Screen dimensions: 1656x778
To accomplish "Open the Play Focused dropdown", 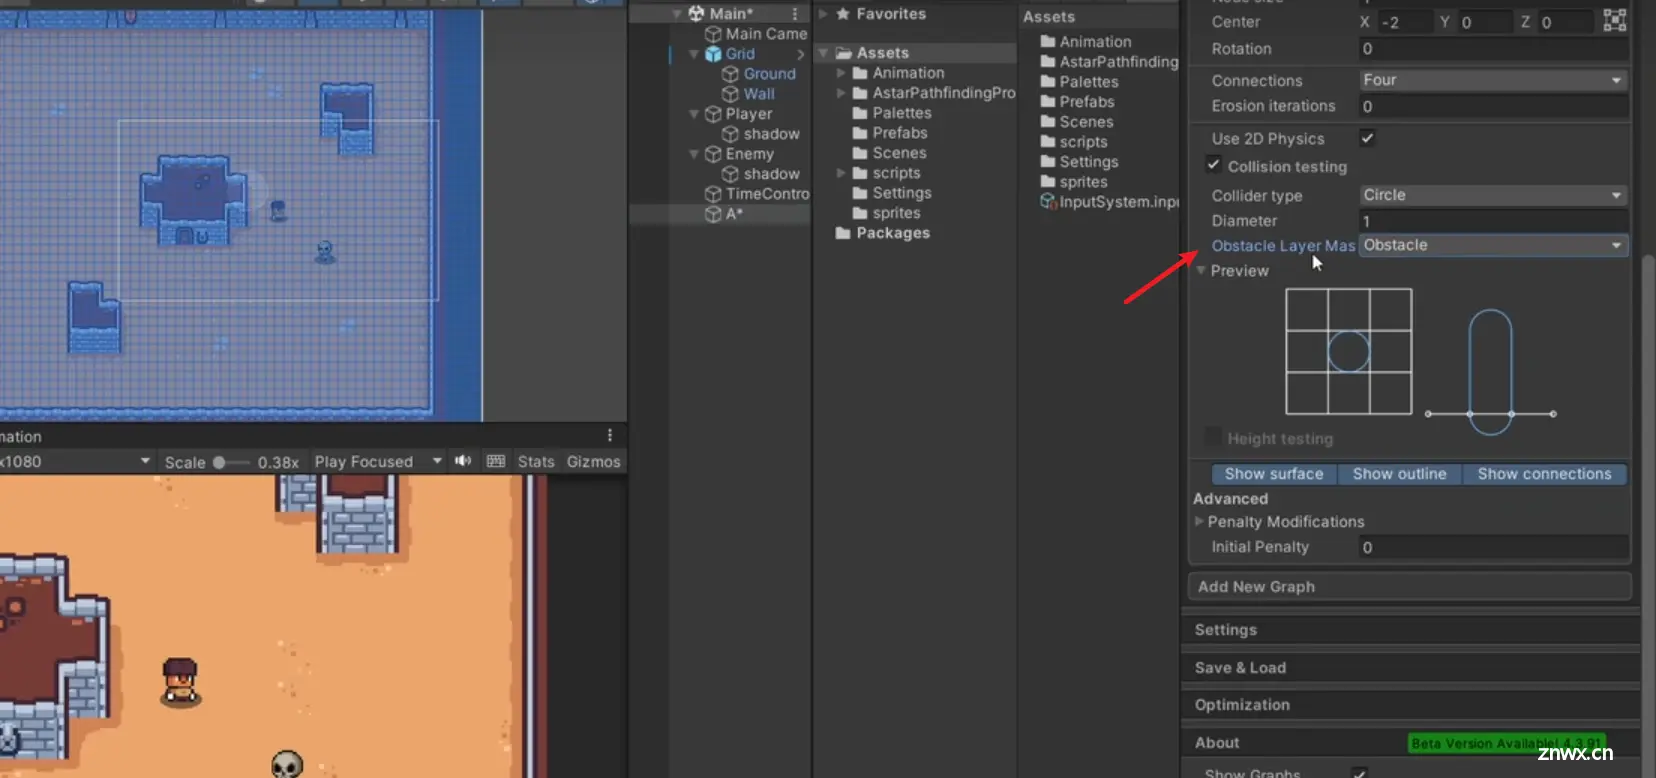I will click(x=377, y=461).
